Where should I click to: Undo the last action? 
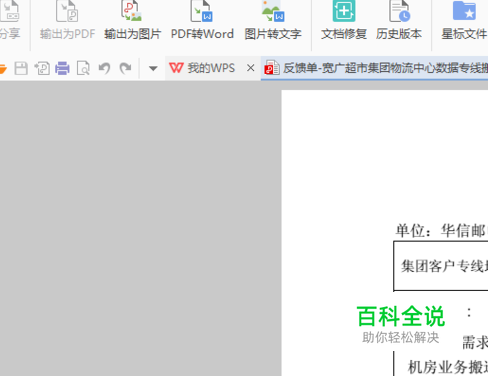(x=104, y=68)
